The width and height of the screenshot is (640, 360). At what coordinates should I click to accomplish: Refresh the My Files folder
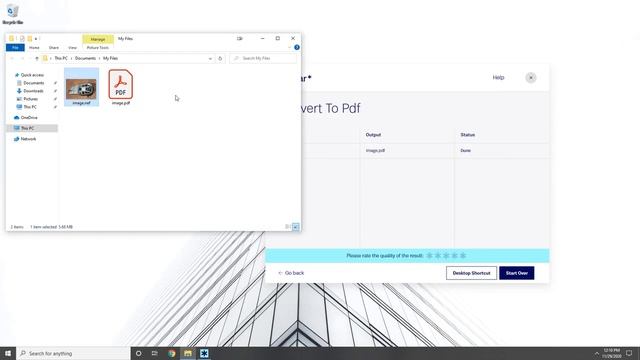click(220, 58)
